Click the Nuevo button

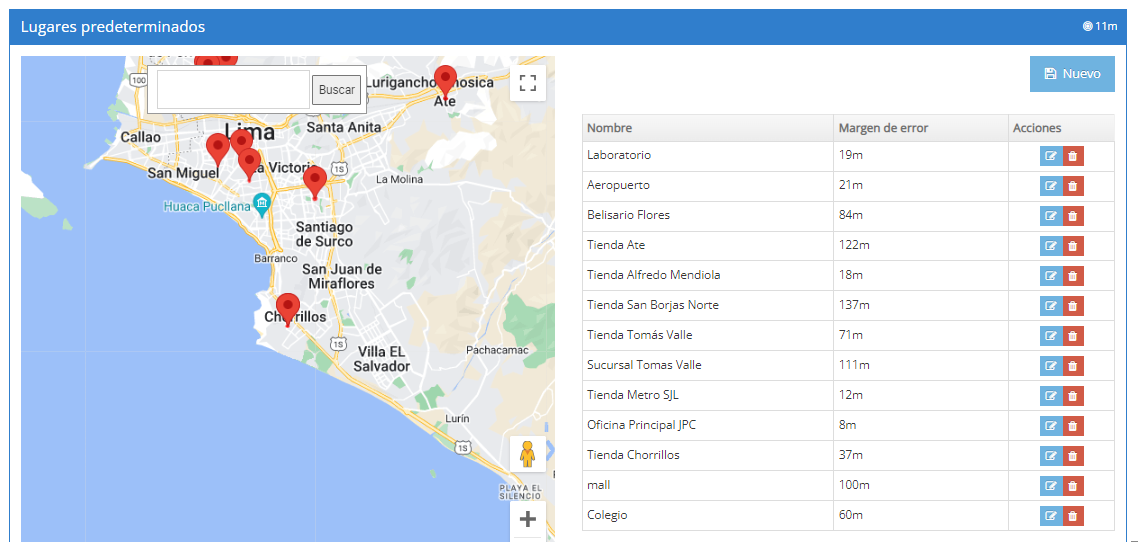pos(1072,74)
